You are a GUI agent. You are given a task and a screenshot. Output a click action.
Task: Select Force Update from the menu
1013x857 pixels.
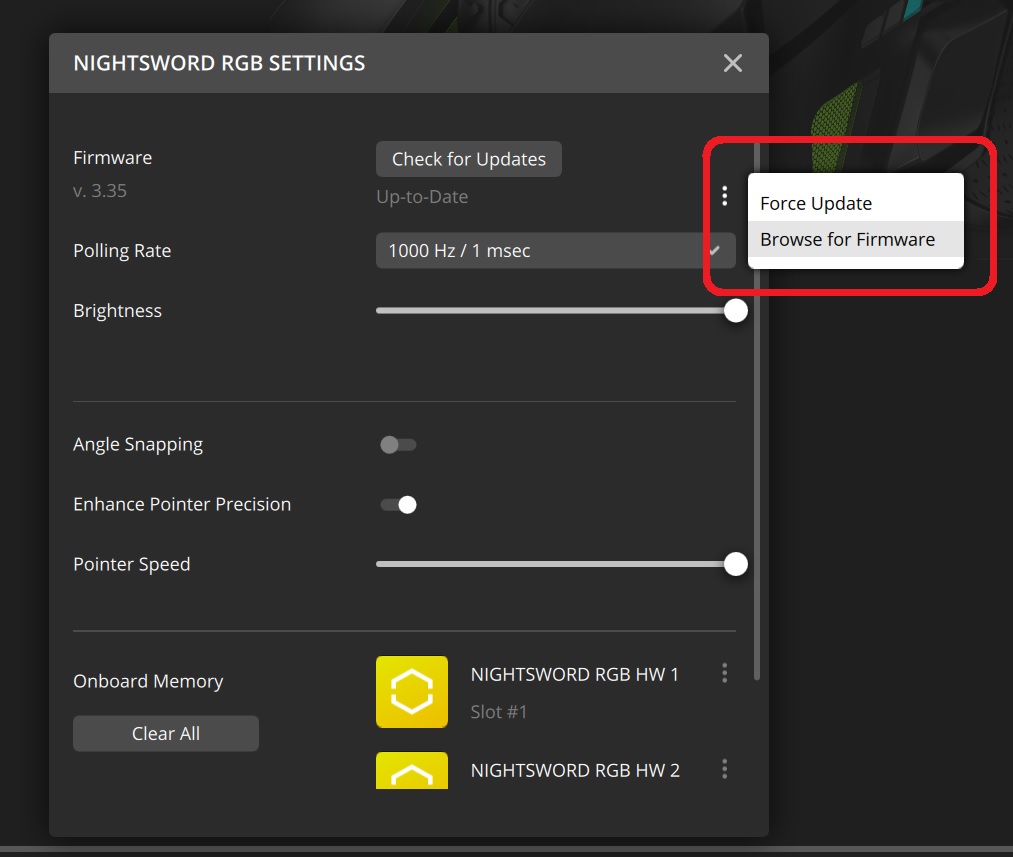816,203
